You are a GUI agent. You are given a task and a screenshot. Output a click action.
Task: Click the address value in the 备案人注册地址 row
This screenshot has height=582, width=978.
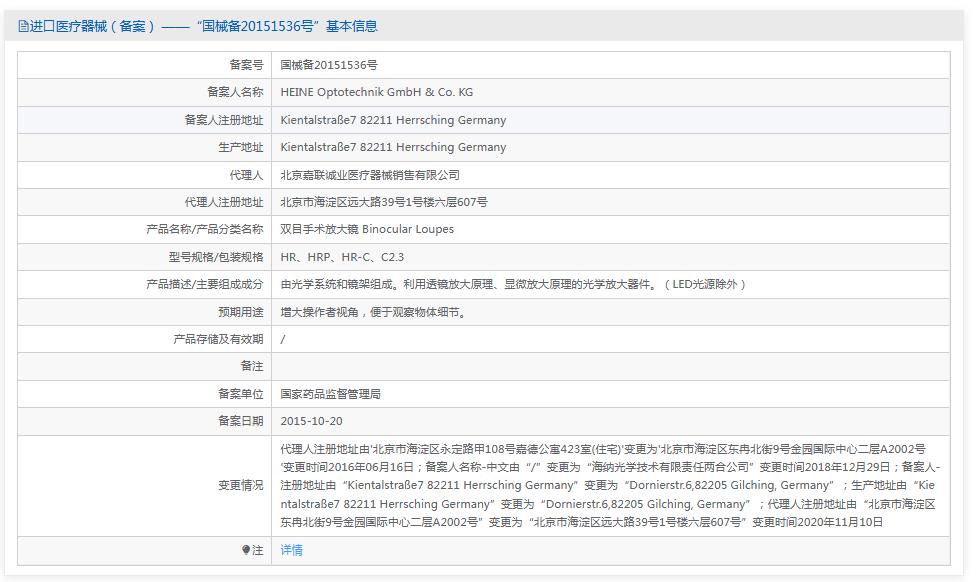[393, 120]
